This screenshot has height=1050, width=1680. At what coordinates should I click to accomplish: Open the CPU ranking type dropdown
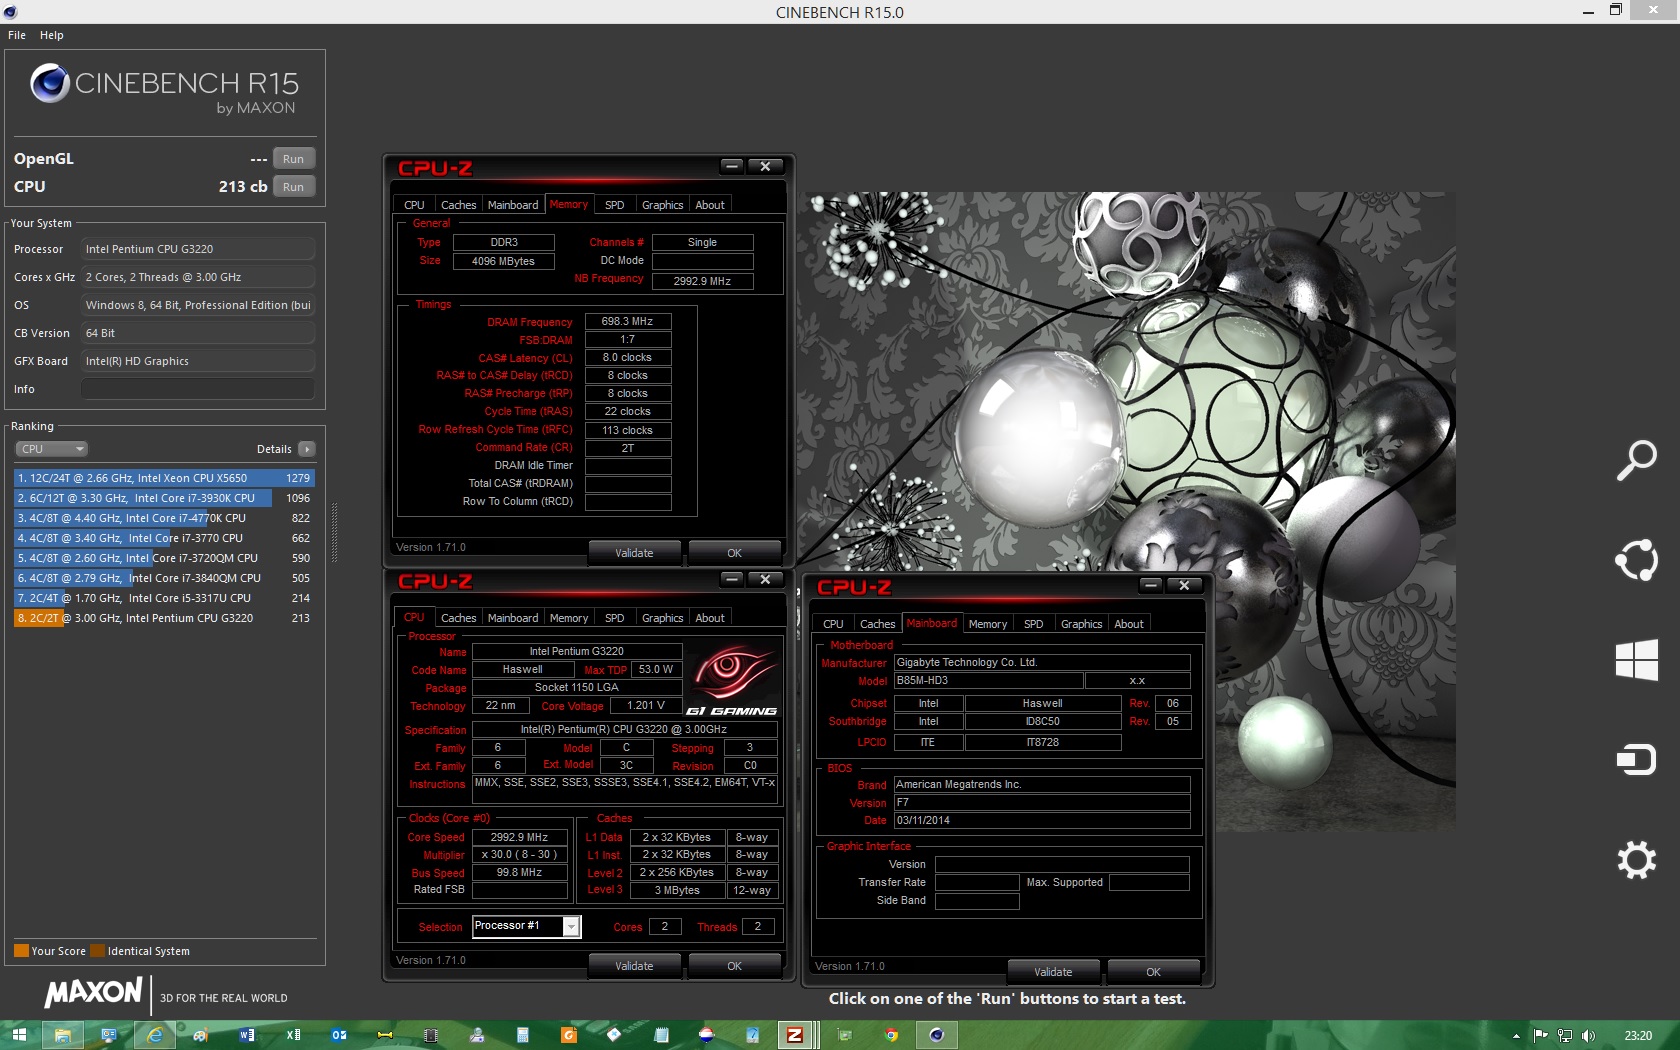pyautogui.click(x=52, y=449)
